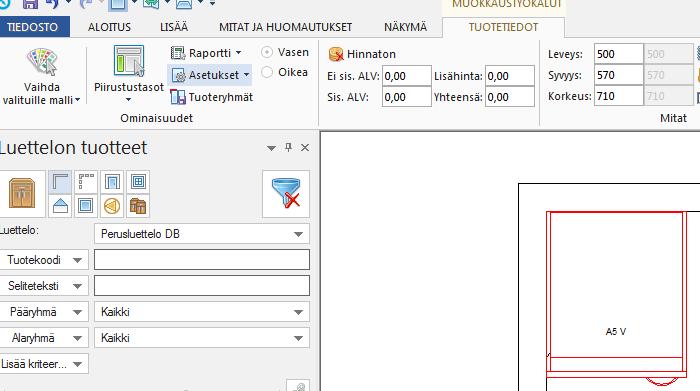Select the door frame filter icon
700x391 pixels.
pos(112,182)
